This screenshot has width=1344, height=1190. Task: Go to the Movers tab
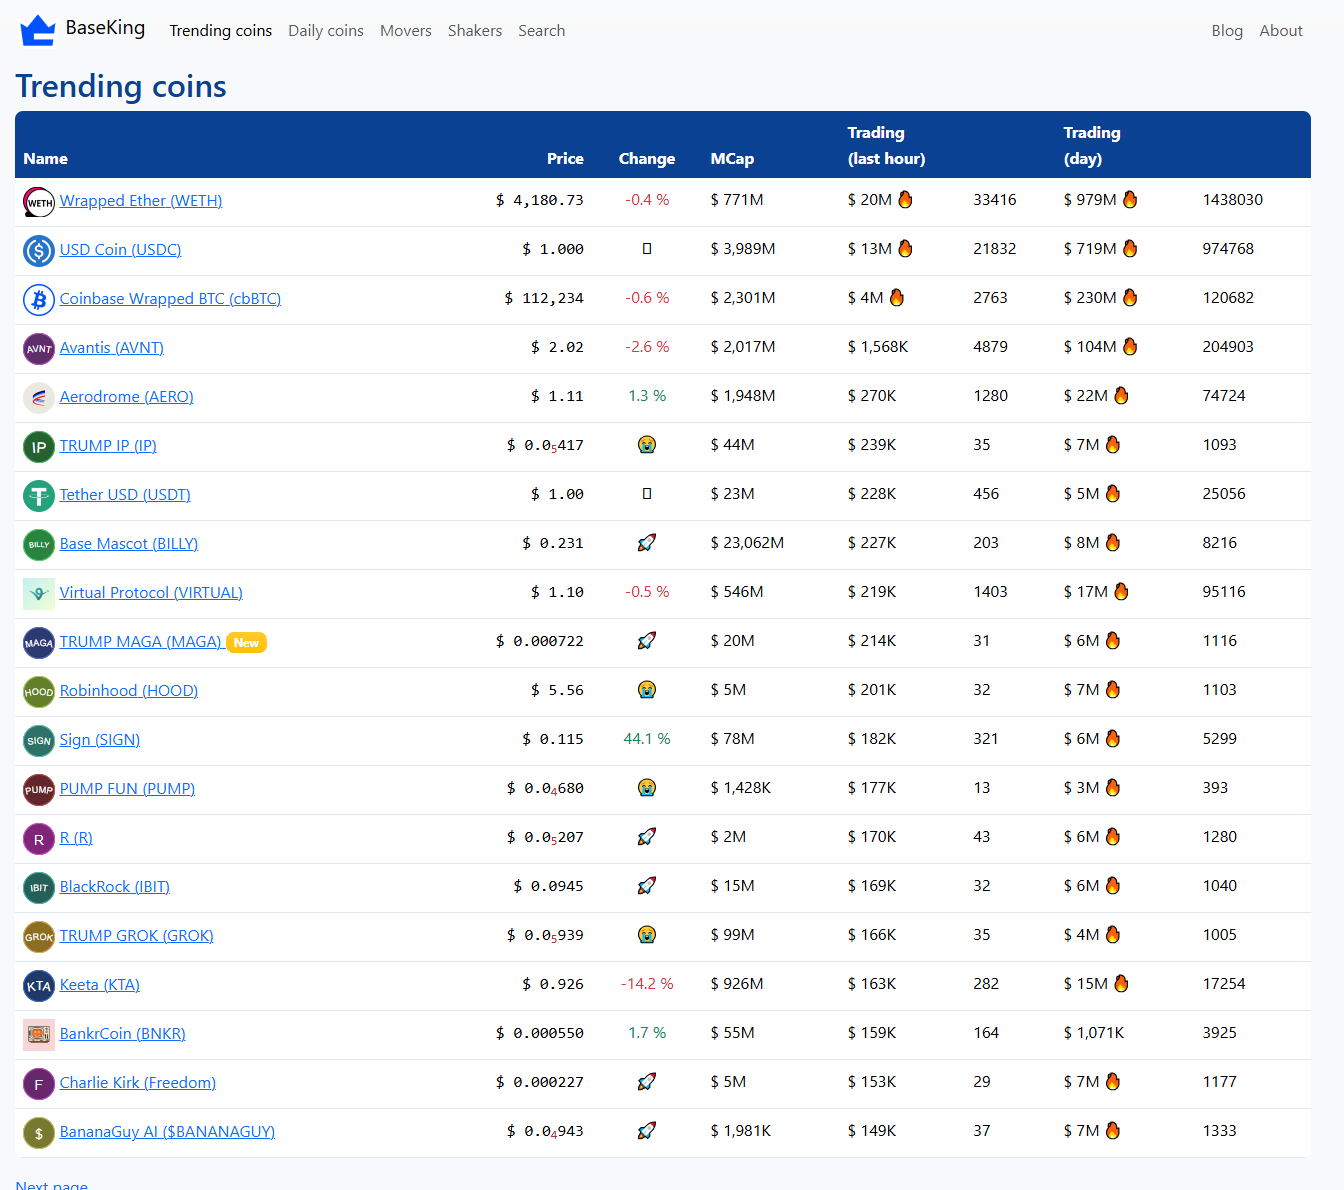pos(406,31)
